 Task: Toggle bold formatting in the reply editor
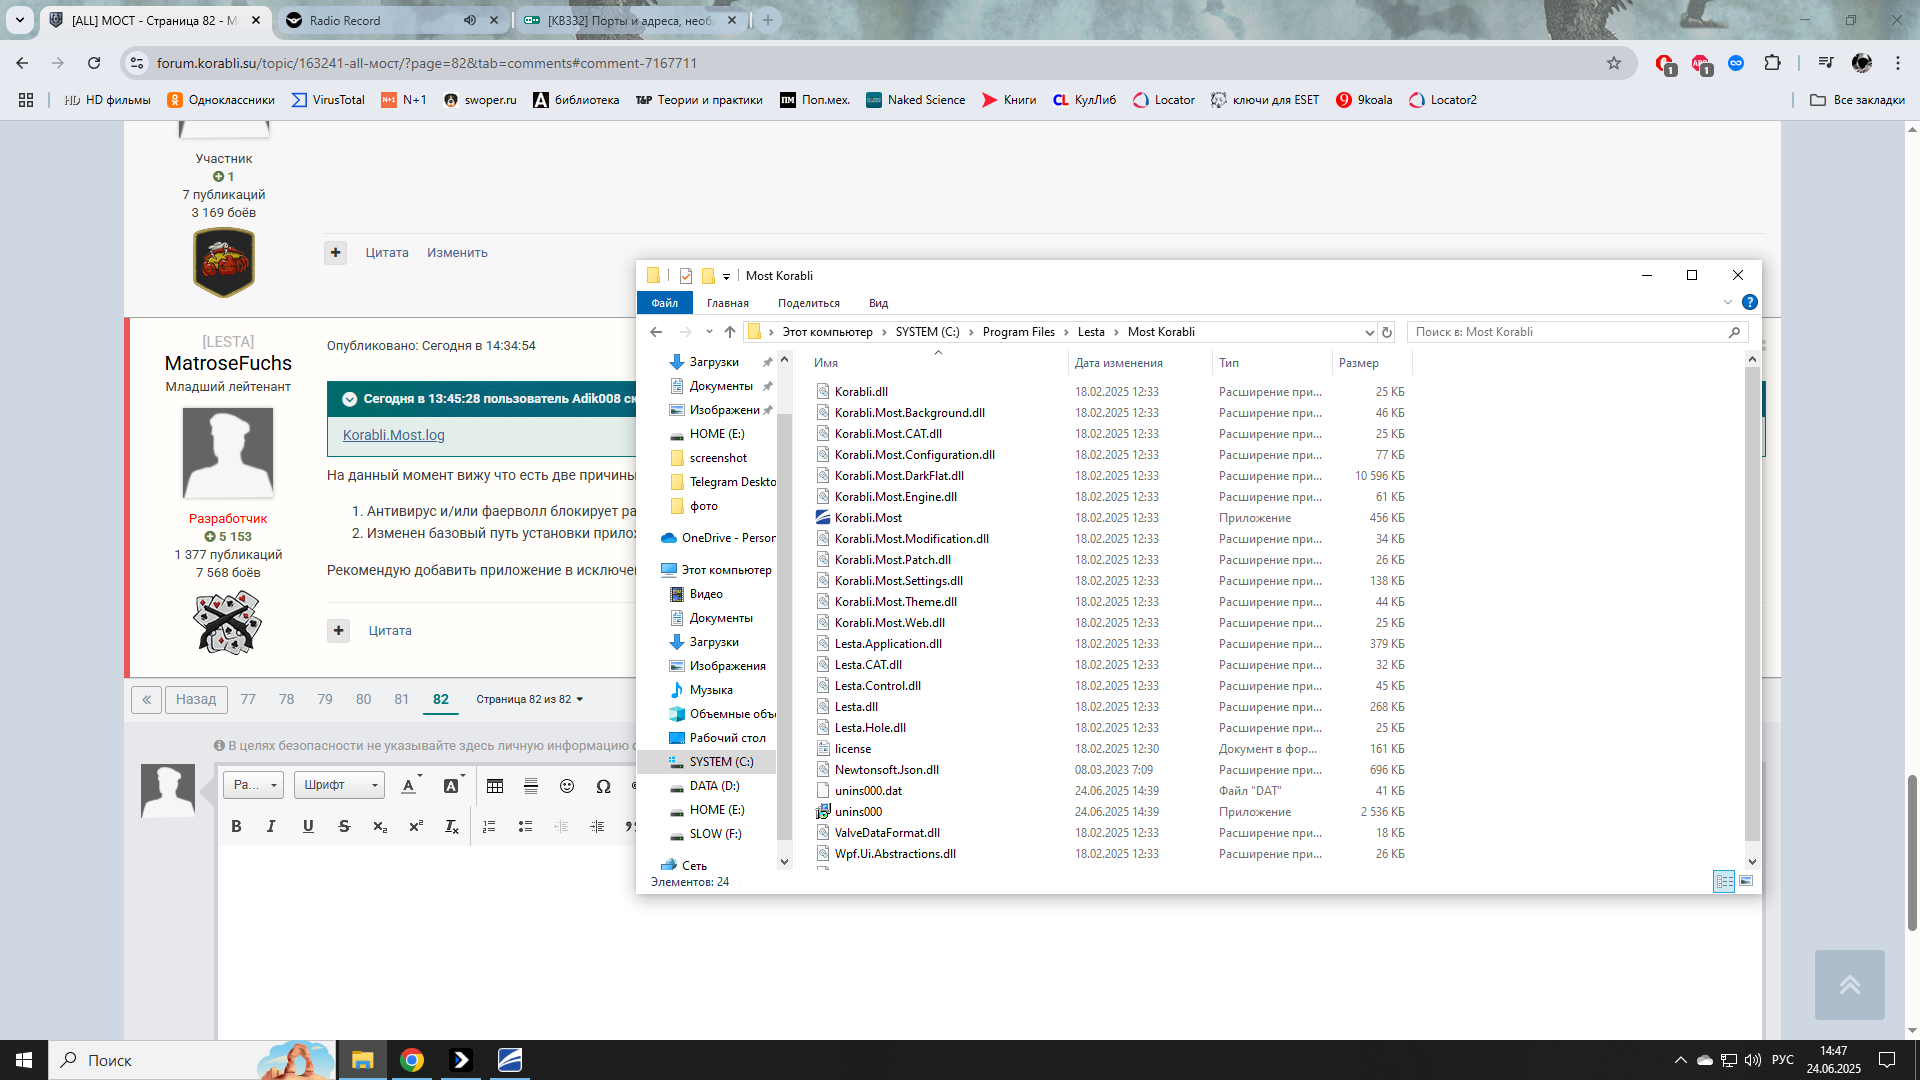coord(236,826)
